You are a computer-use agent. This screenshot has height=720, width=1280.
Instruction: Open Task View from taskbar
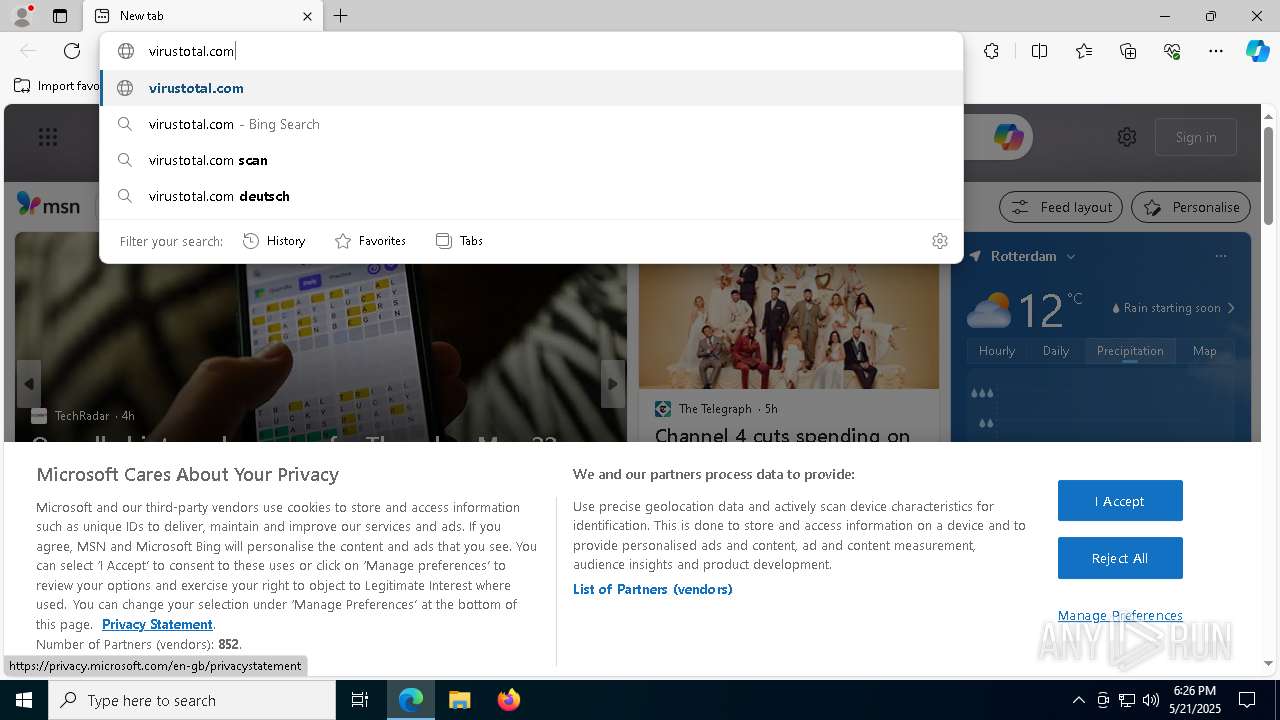(360, 700)
